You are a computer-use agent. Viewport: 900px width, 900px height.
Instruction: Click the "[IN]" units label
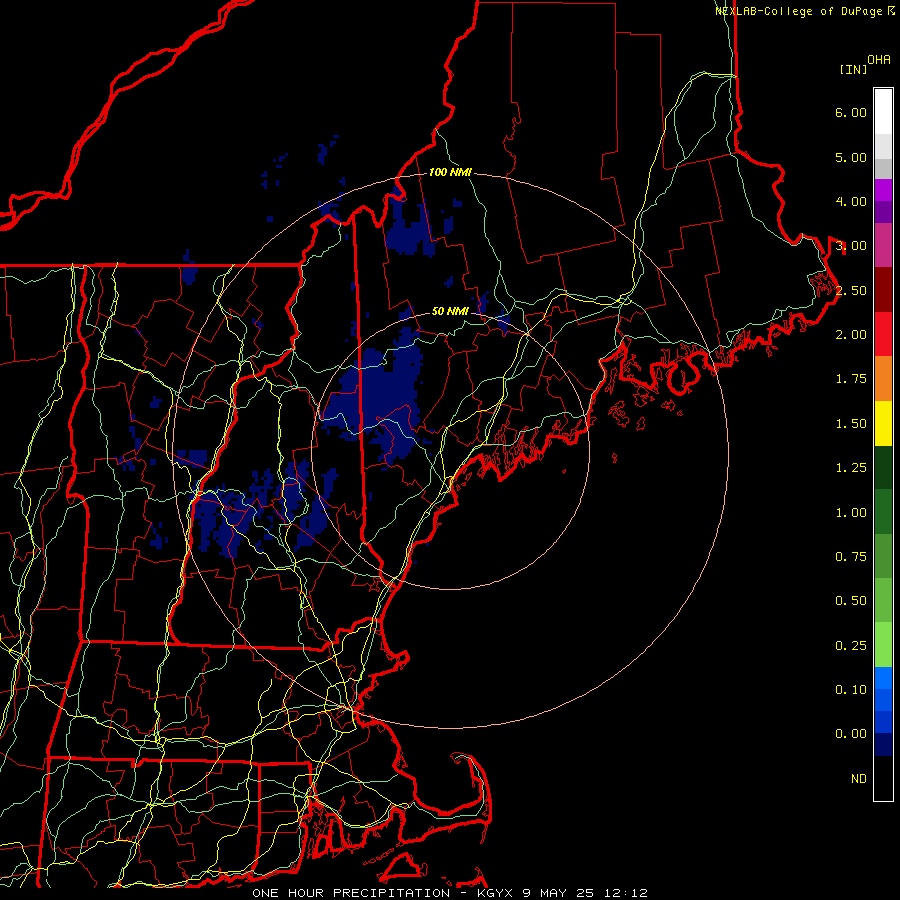point(854,69)
